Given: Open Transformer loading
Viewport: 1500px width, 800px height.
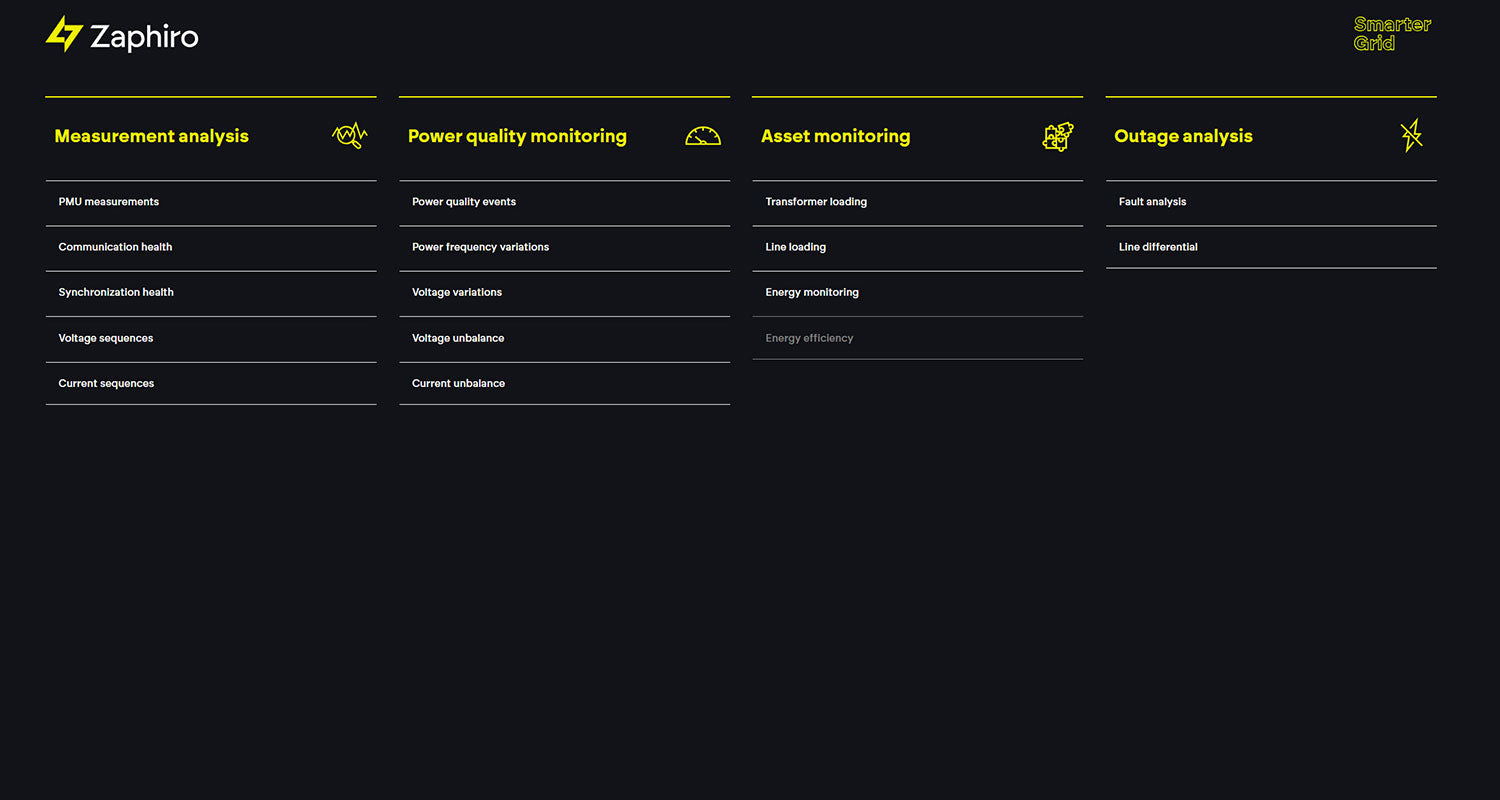Looking at the screenshot, I should click(816, 202).
